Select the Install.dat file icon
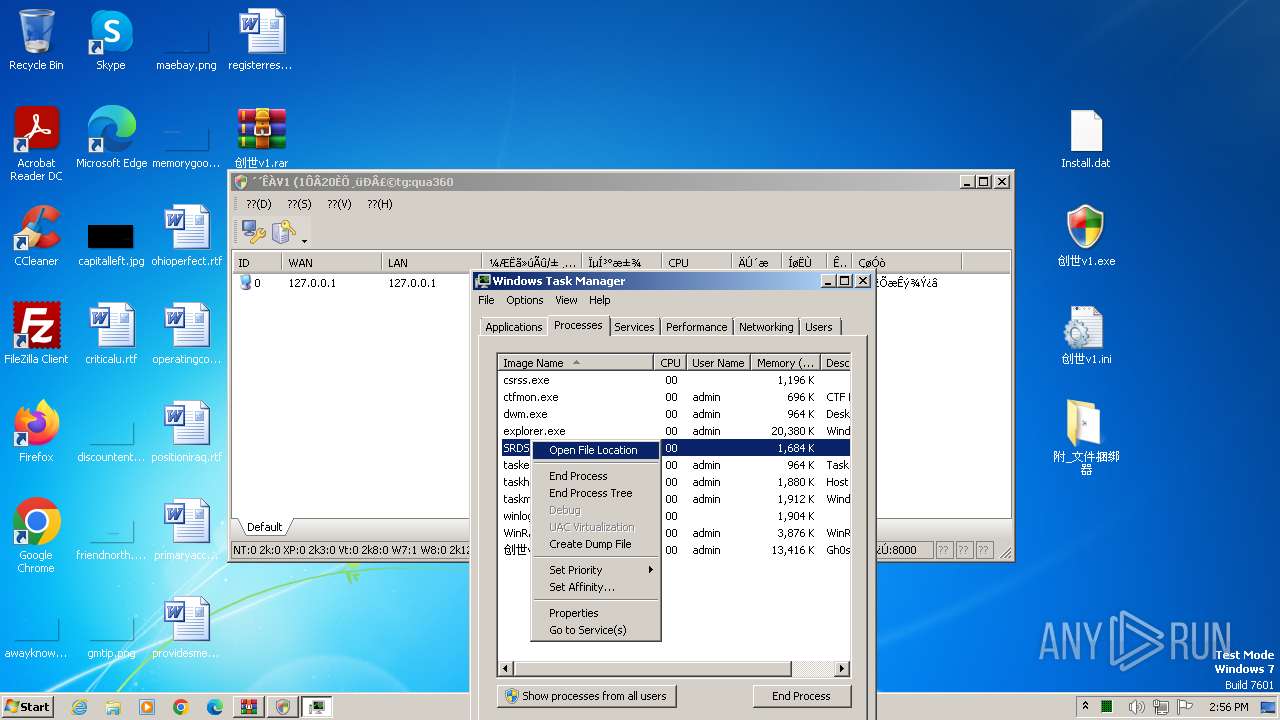 1086,138
